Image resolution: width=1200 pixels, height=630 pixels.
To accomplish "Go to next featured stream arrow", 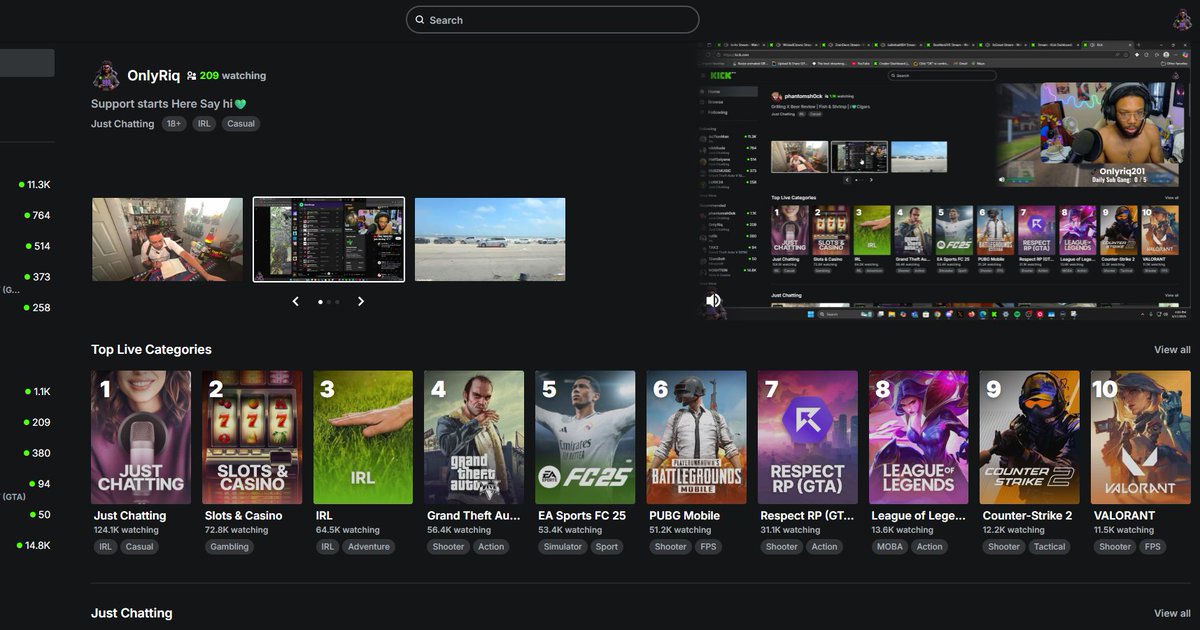I will [361, 301].
